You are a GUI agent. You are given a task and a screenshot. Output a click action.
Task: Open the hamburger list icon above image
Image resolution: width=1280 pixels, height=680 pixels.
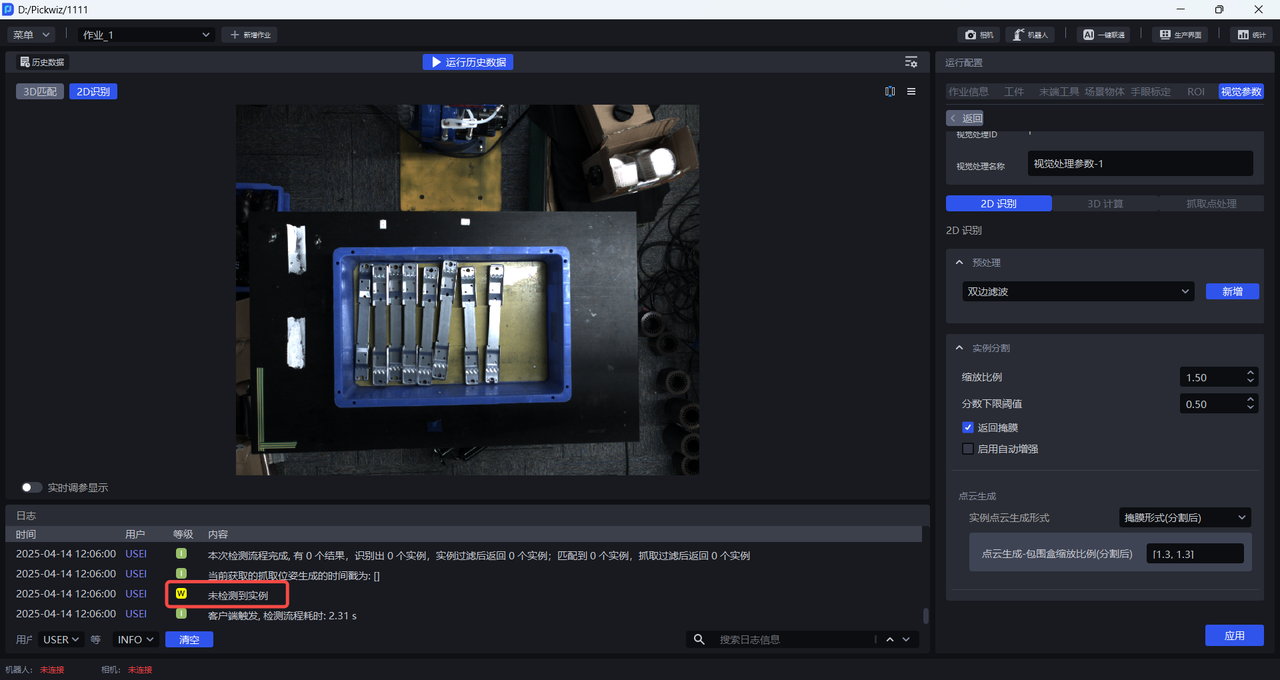click(x=911, y=91)
